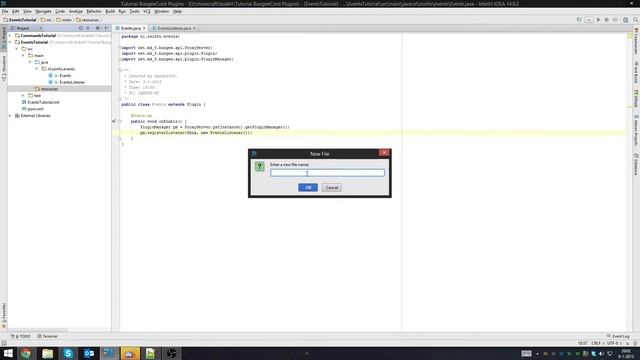Click scroll-from-source icon in Project panel
The width and height of the screenshot is (640, 360).
[x=80, y=28]
